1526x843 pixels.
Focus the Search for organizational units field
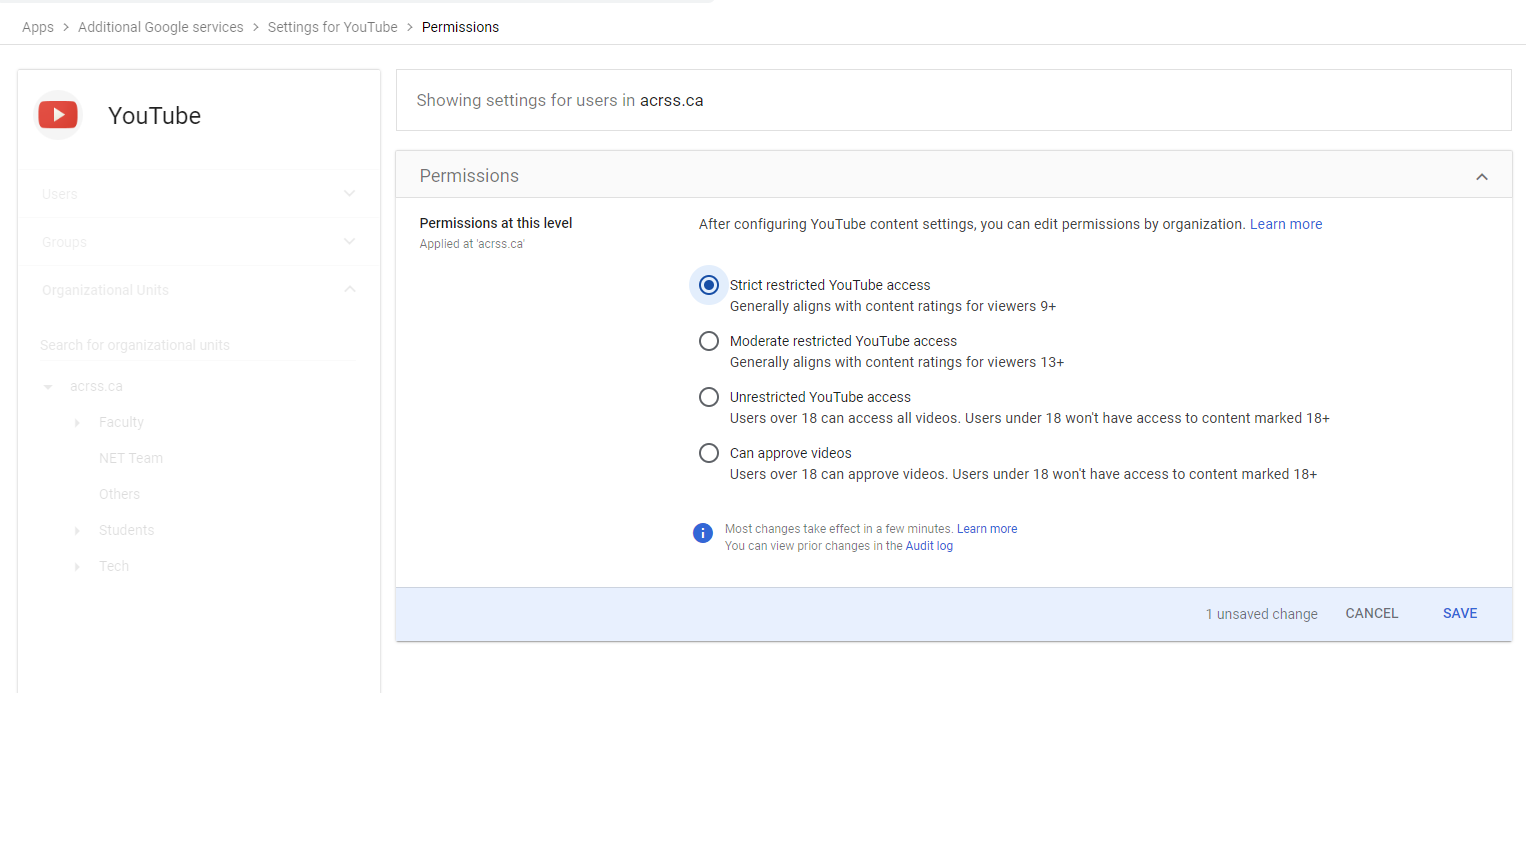[x=196, y=345]
